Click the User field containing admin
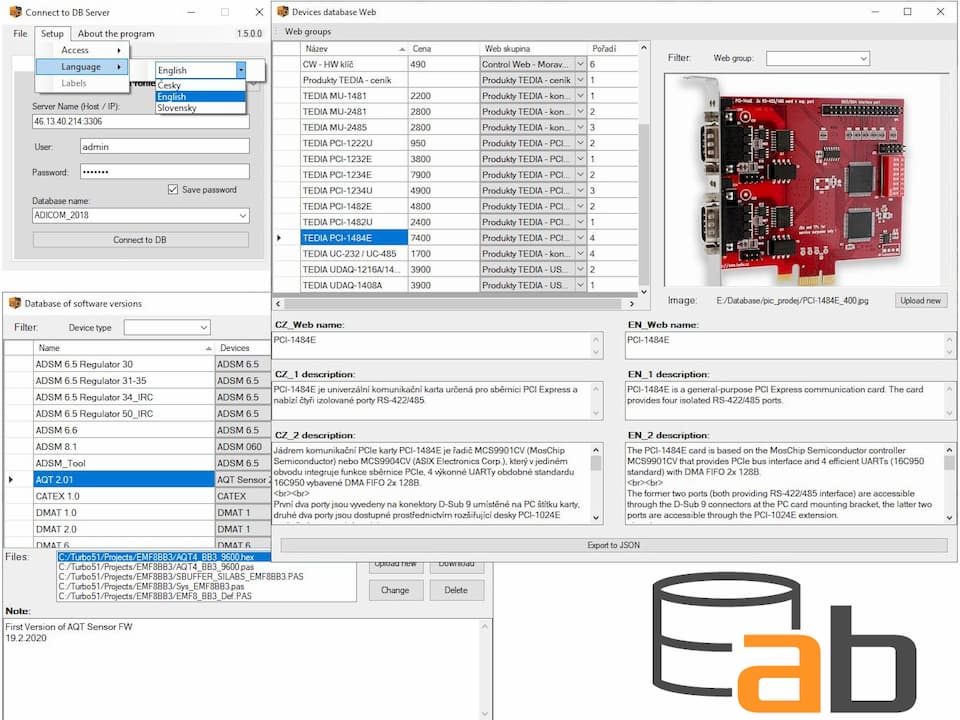Viewport: 960px width, 720px height. point(165,147)
